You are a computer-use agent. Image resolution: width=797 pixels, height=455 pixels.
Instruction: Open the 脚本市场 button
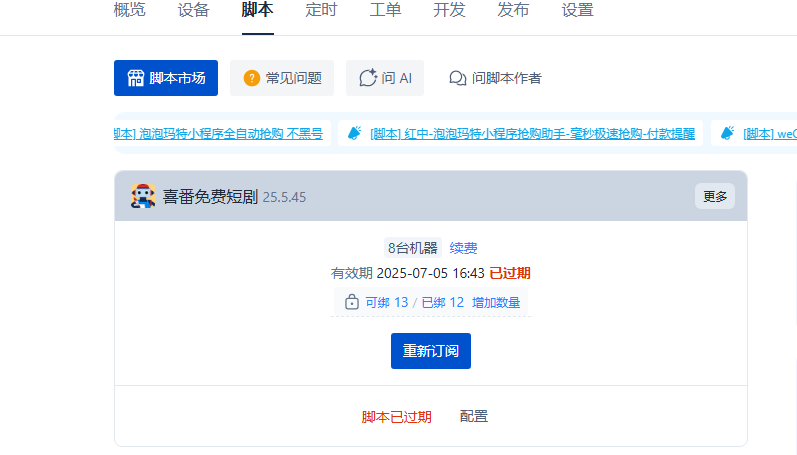pos(166,78)
